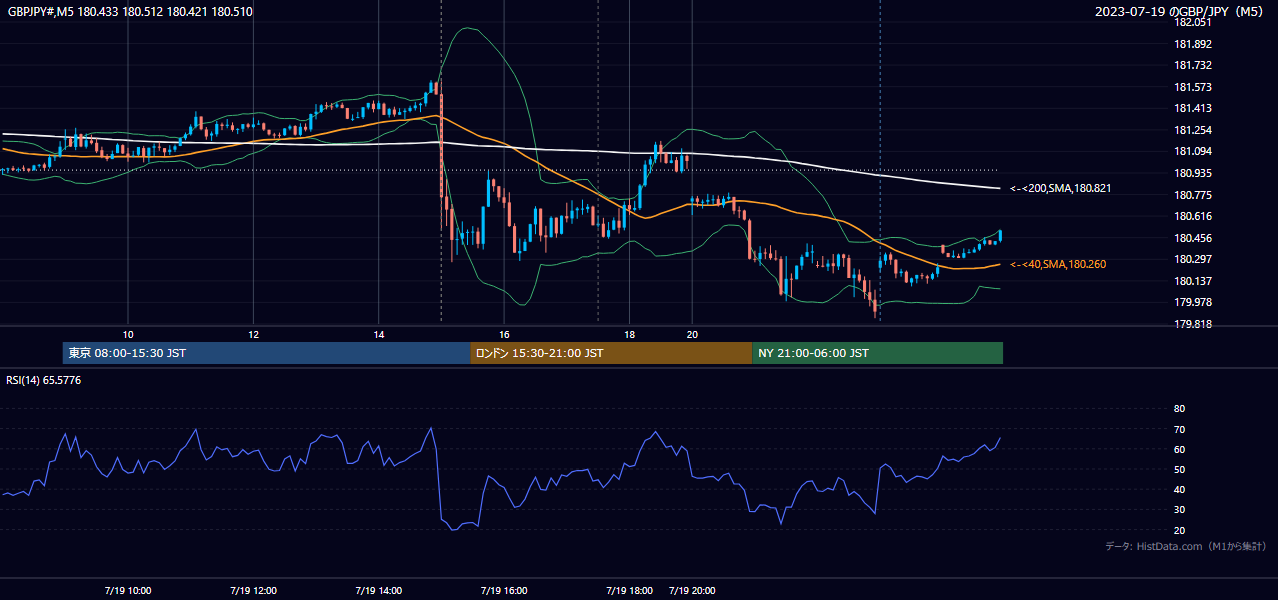Click the 182.051 price axis label

1194,22
